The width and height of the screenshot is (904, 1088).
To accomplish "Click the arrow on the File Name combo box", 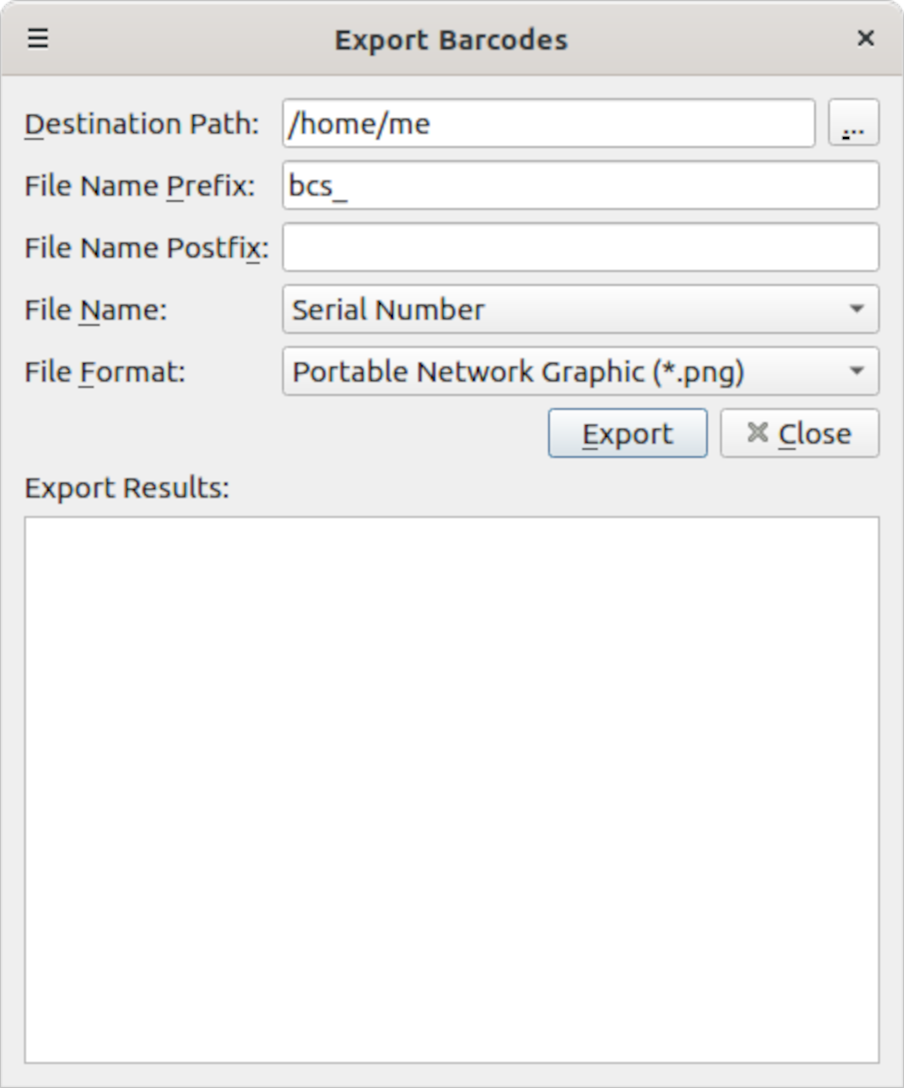I will click(x=856, y=310).
